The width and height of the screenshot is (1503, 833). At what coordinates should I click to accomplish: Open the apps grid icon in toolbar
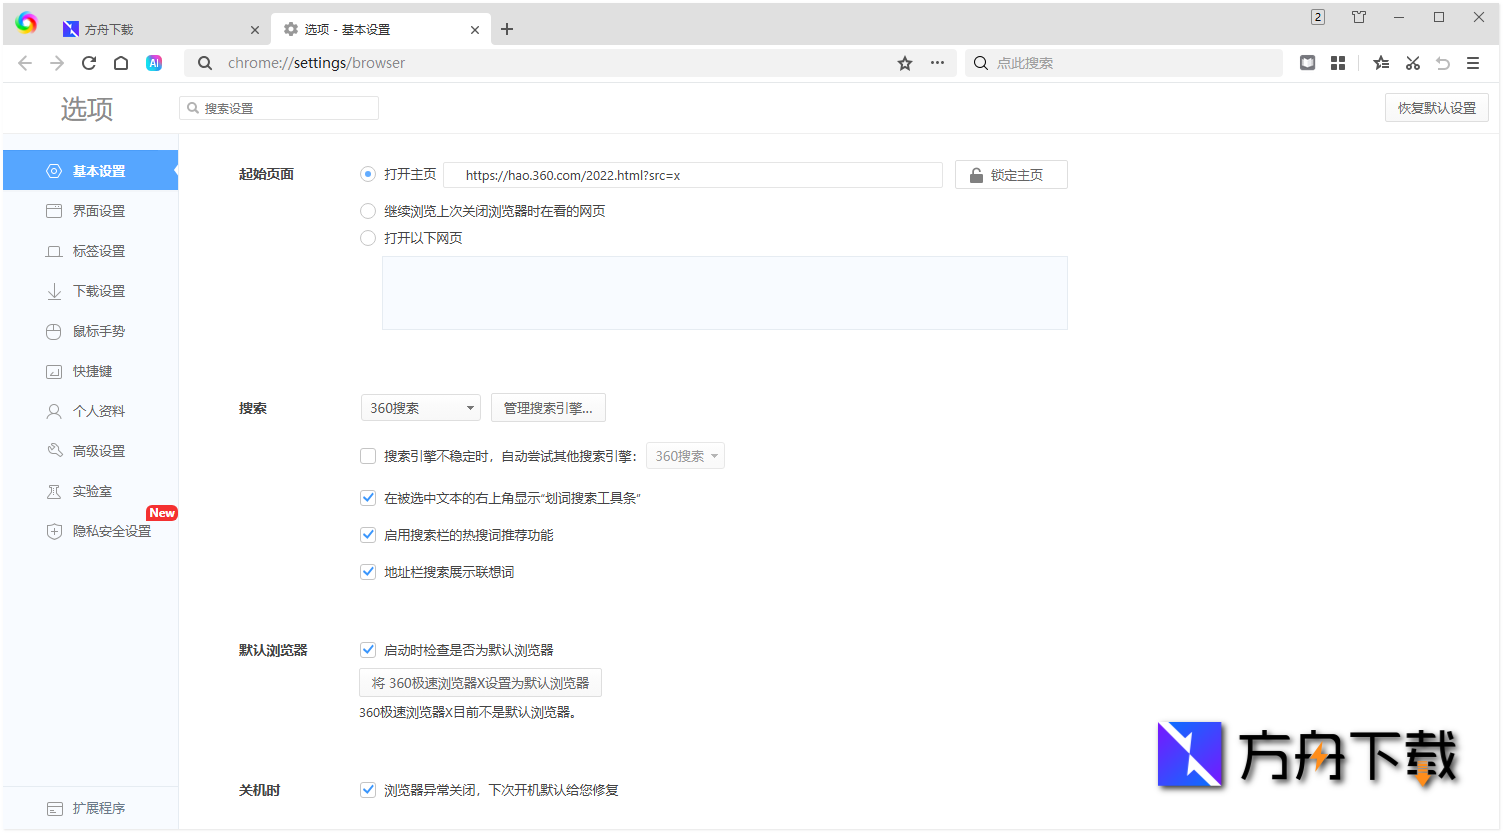(1338, 62)
